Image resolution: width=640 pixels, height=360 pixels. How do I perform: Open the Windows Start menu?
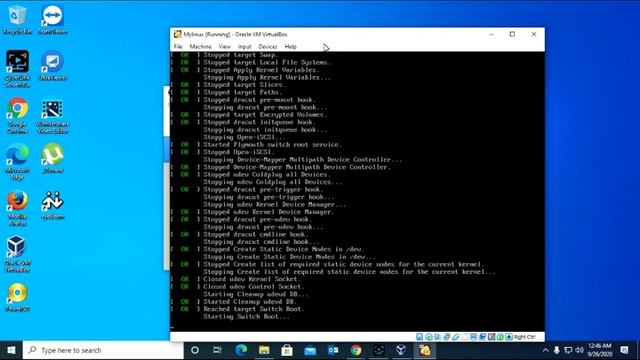click(11, 350)
